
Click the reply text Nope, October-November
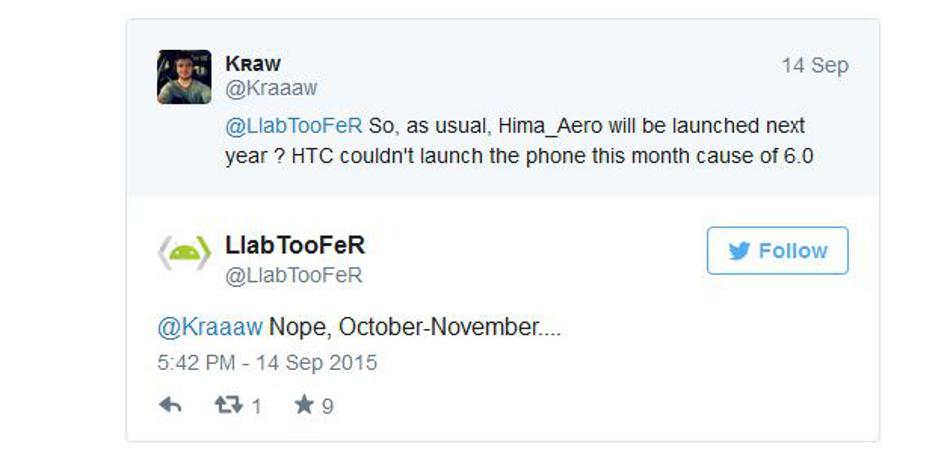(x=414, y=327)
